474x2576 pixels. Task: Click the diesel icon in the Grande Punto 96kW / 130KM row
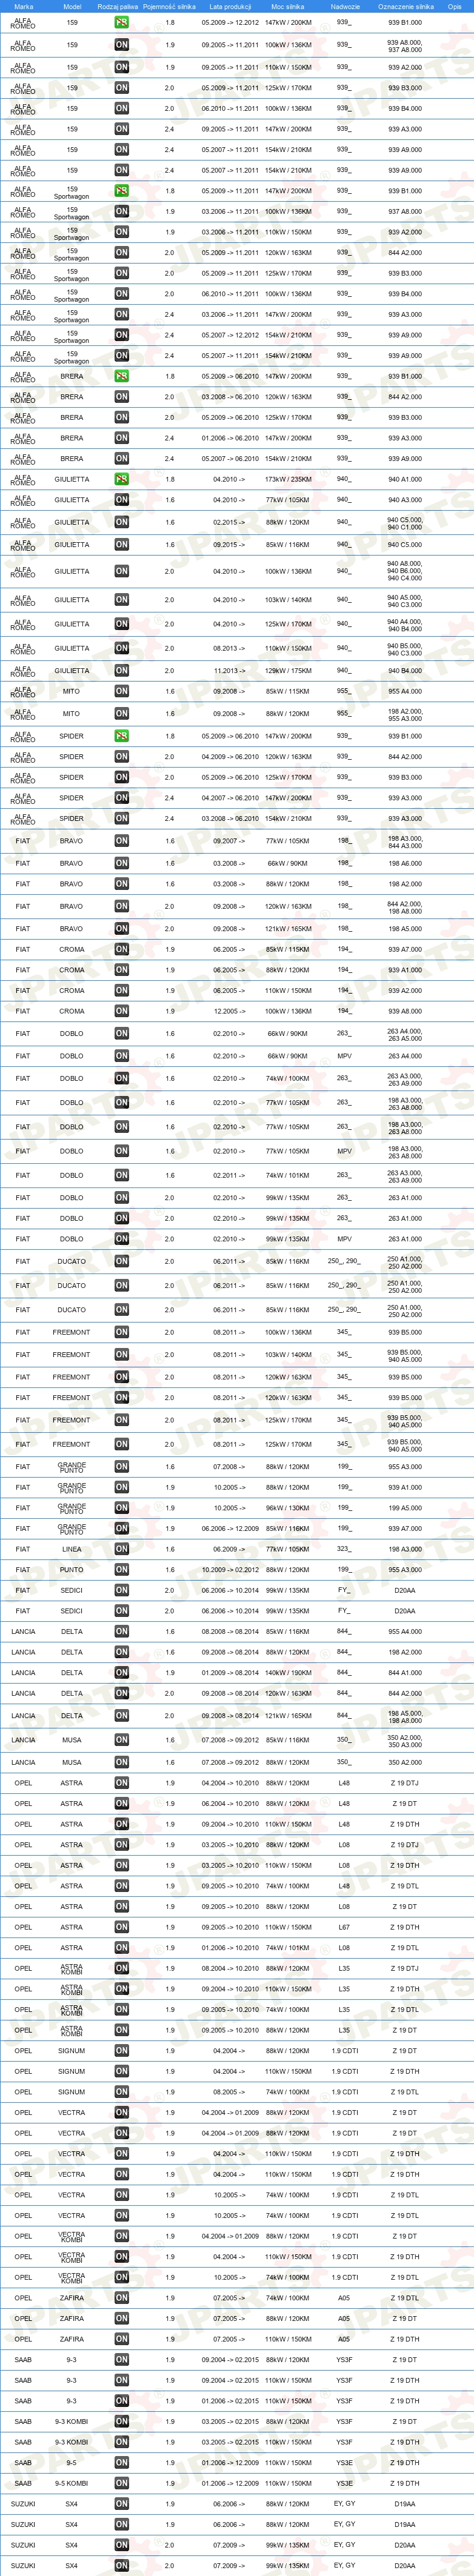click(x=121, y=1508)
